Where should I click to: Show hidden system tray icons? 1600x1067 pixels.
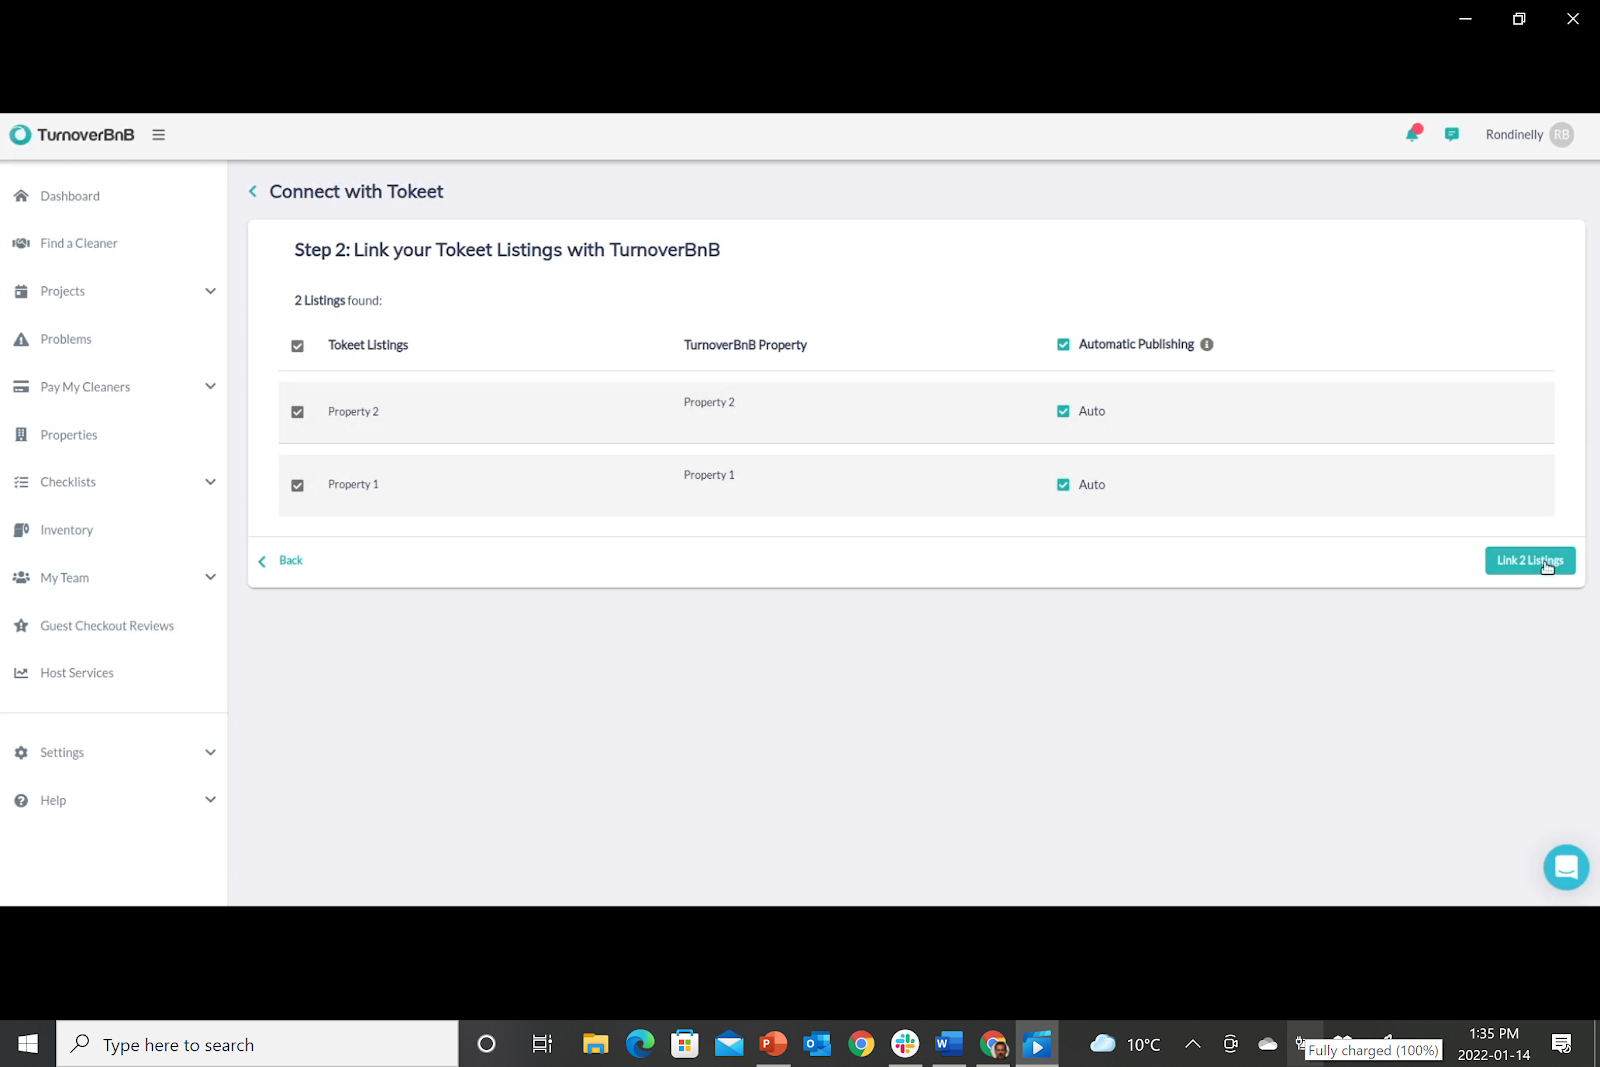tap(1192, 1044)
